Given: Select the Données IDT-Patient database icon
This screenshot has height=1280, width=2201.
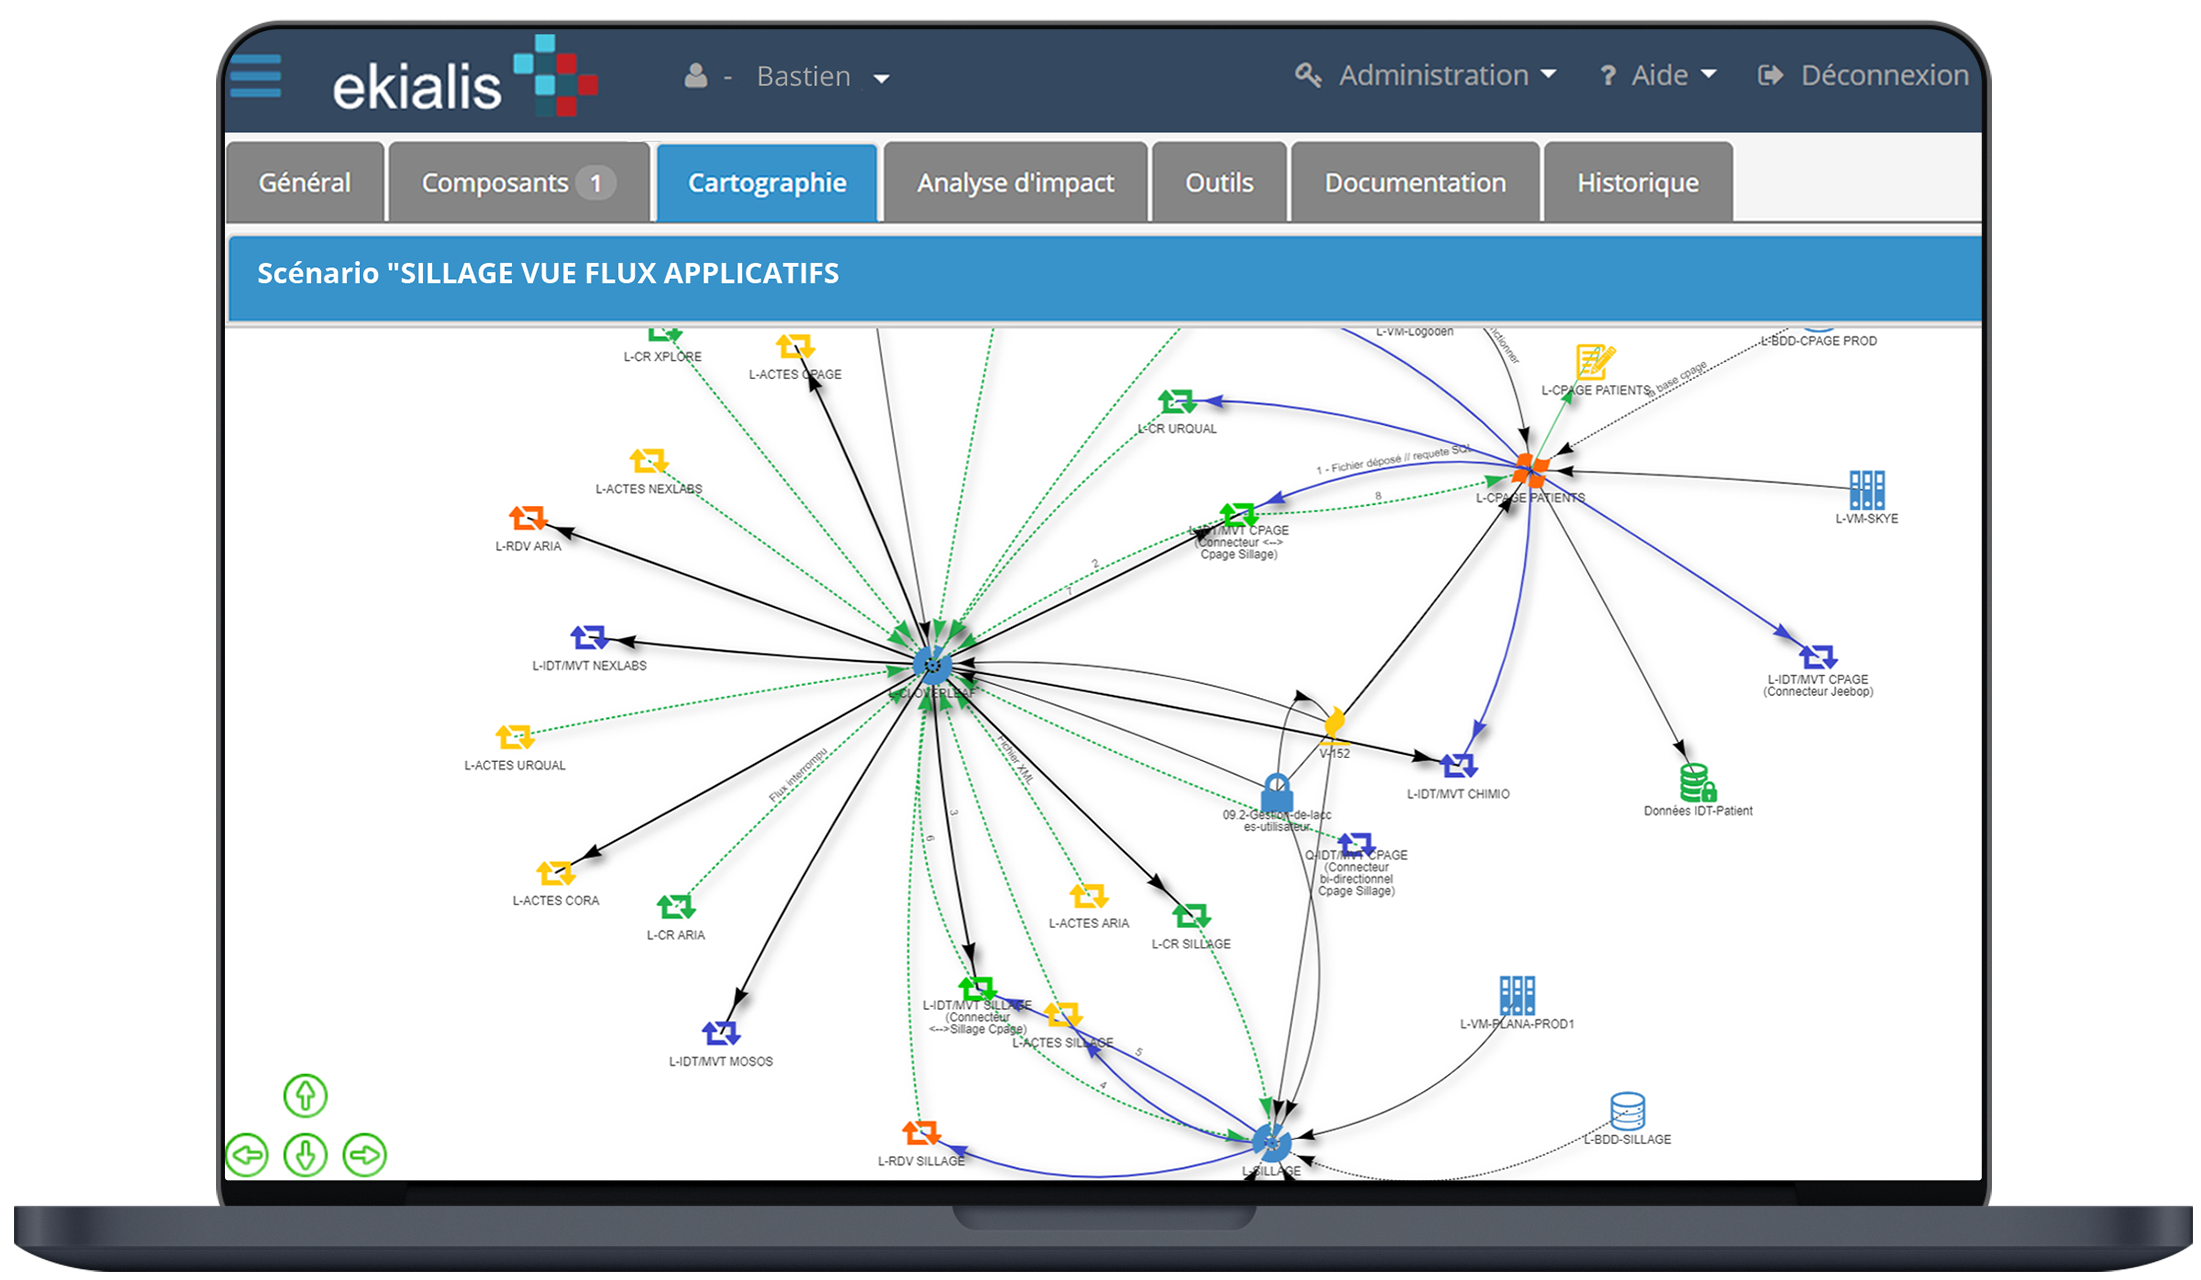Looking at the screenshot, I should coord(1697,783).
